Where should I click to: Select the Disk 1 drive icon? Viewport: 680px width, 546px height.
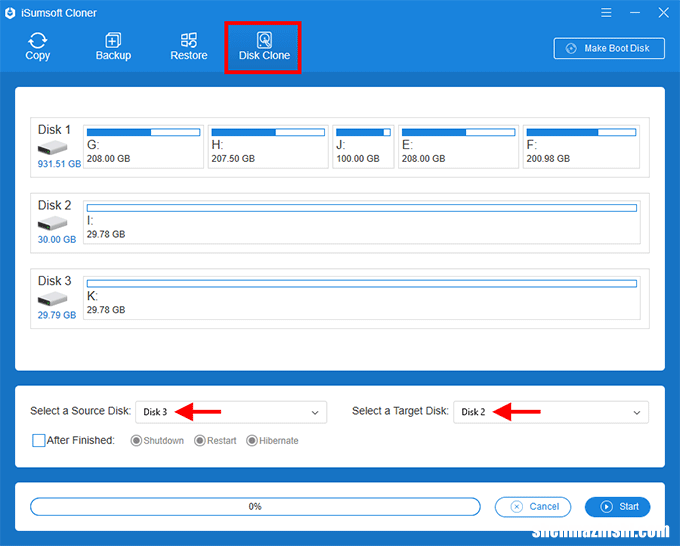pos(52,148)
